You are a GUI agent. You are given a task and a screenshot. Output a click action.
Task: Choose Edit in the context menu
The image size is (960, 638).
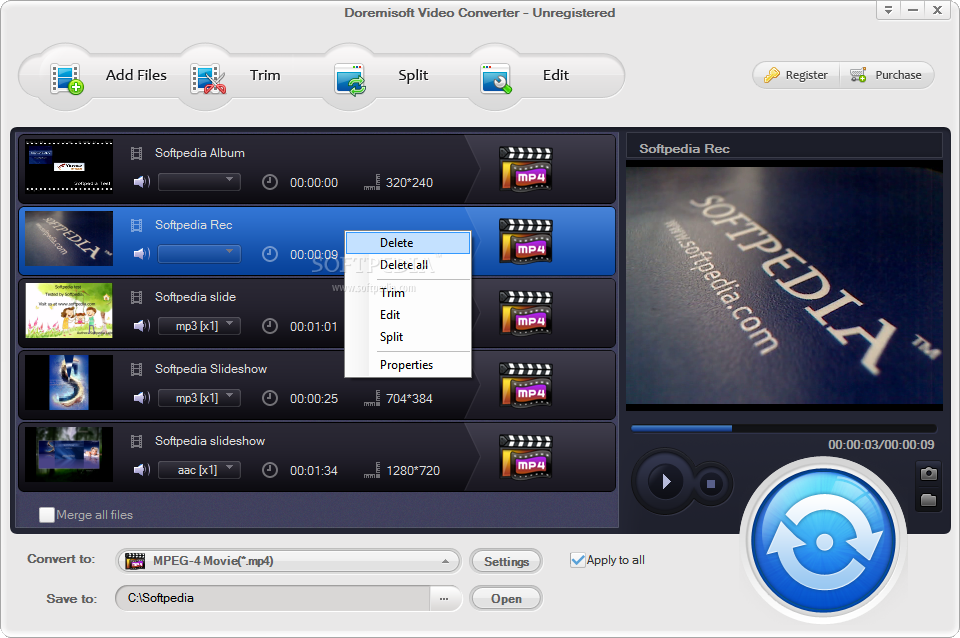pos(408,315)
